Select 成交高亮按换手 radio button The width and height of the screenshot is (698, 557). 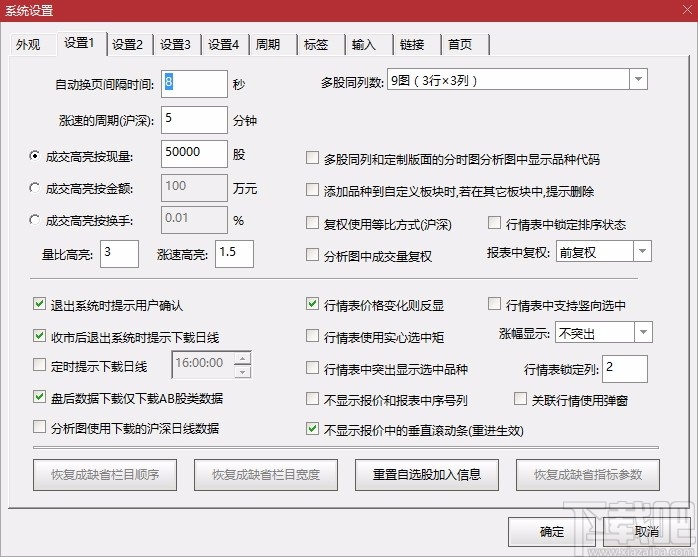(34, 220)
